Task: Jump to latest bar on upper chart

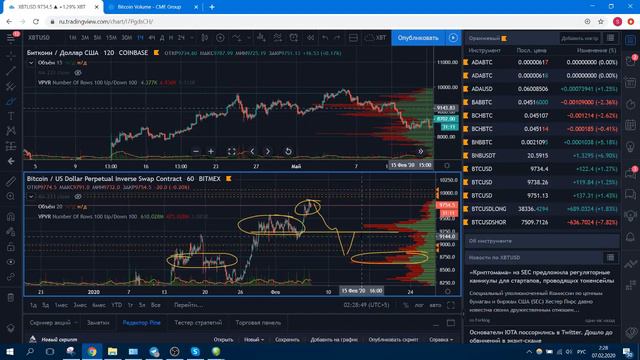Action: pyautogui.click(x=420, y=151)
